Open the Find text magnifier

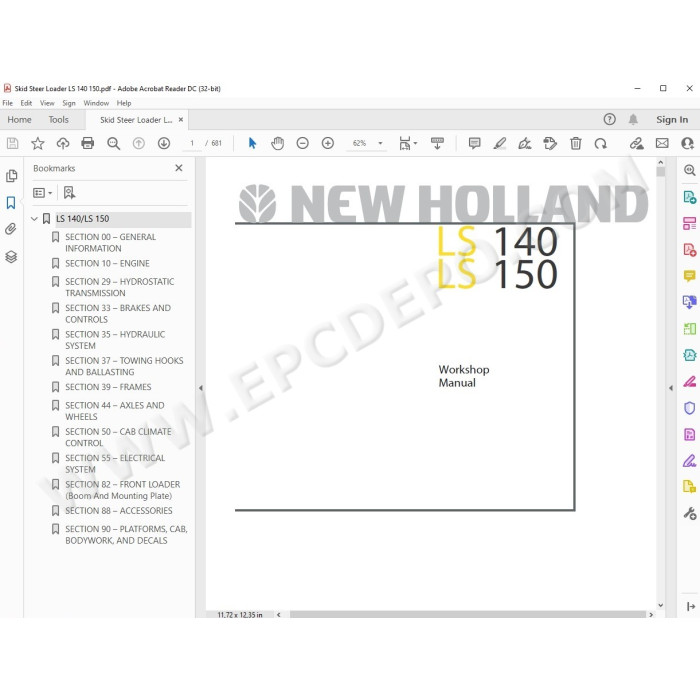(x=113, y=143)
